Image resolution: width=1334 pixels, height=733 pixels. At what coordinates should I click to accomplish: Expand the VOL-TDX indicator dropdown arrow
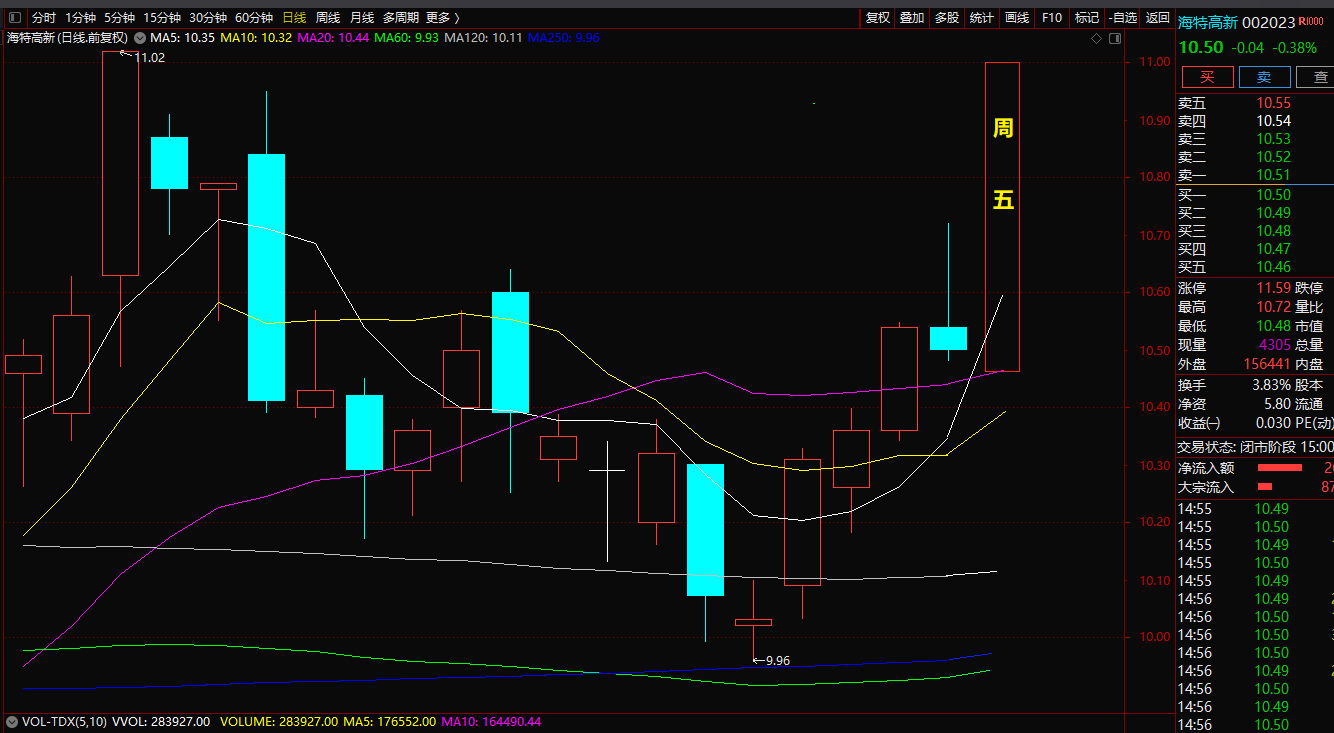(x=12, y=721)
